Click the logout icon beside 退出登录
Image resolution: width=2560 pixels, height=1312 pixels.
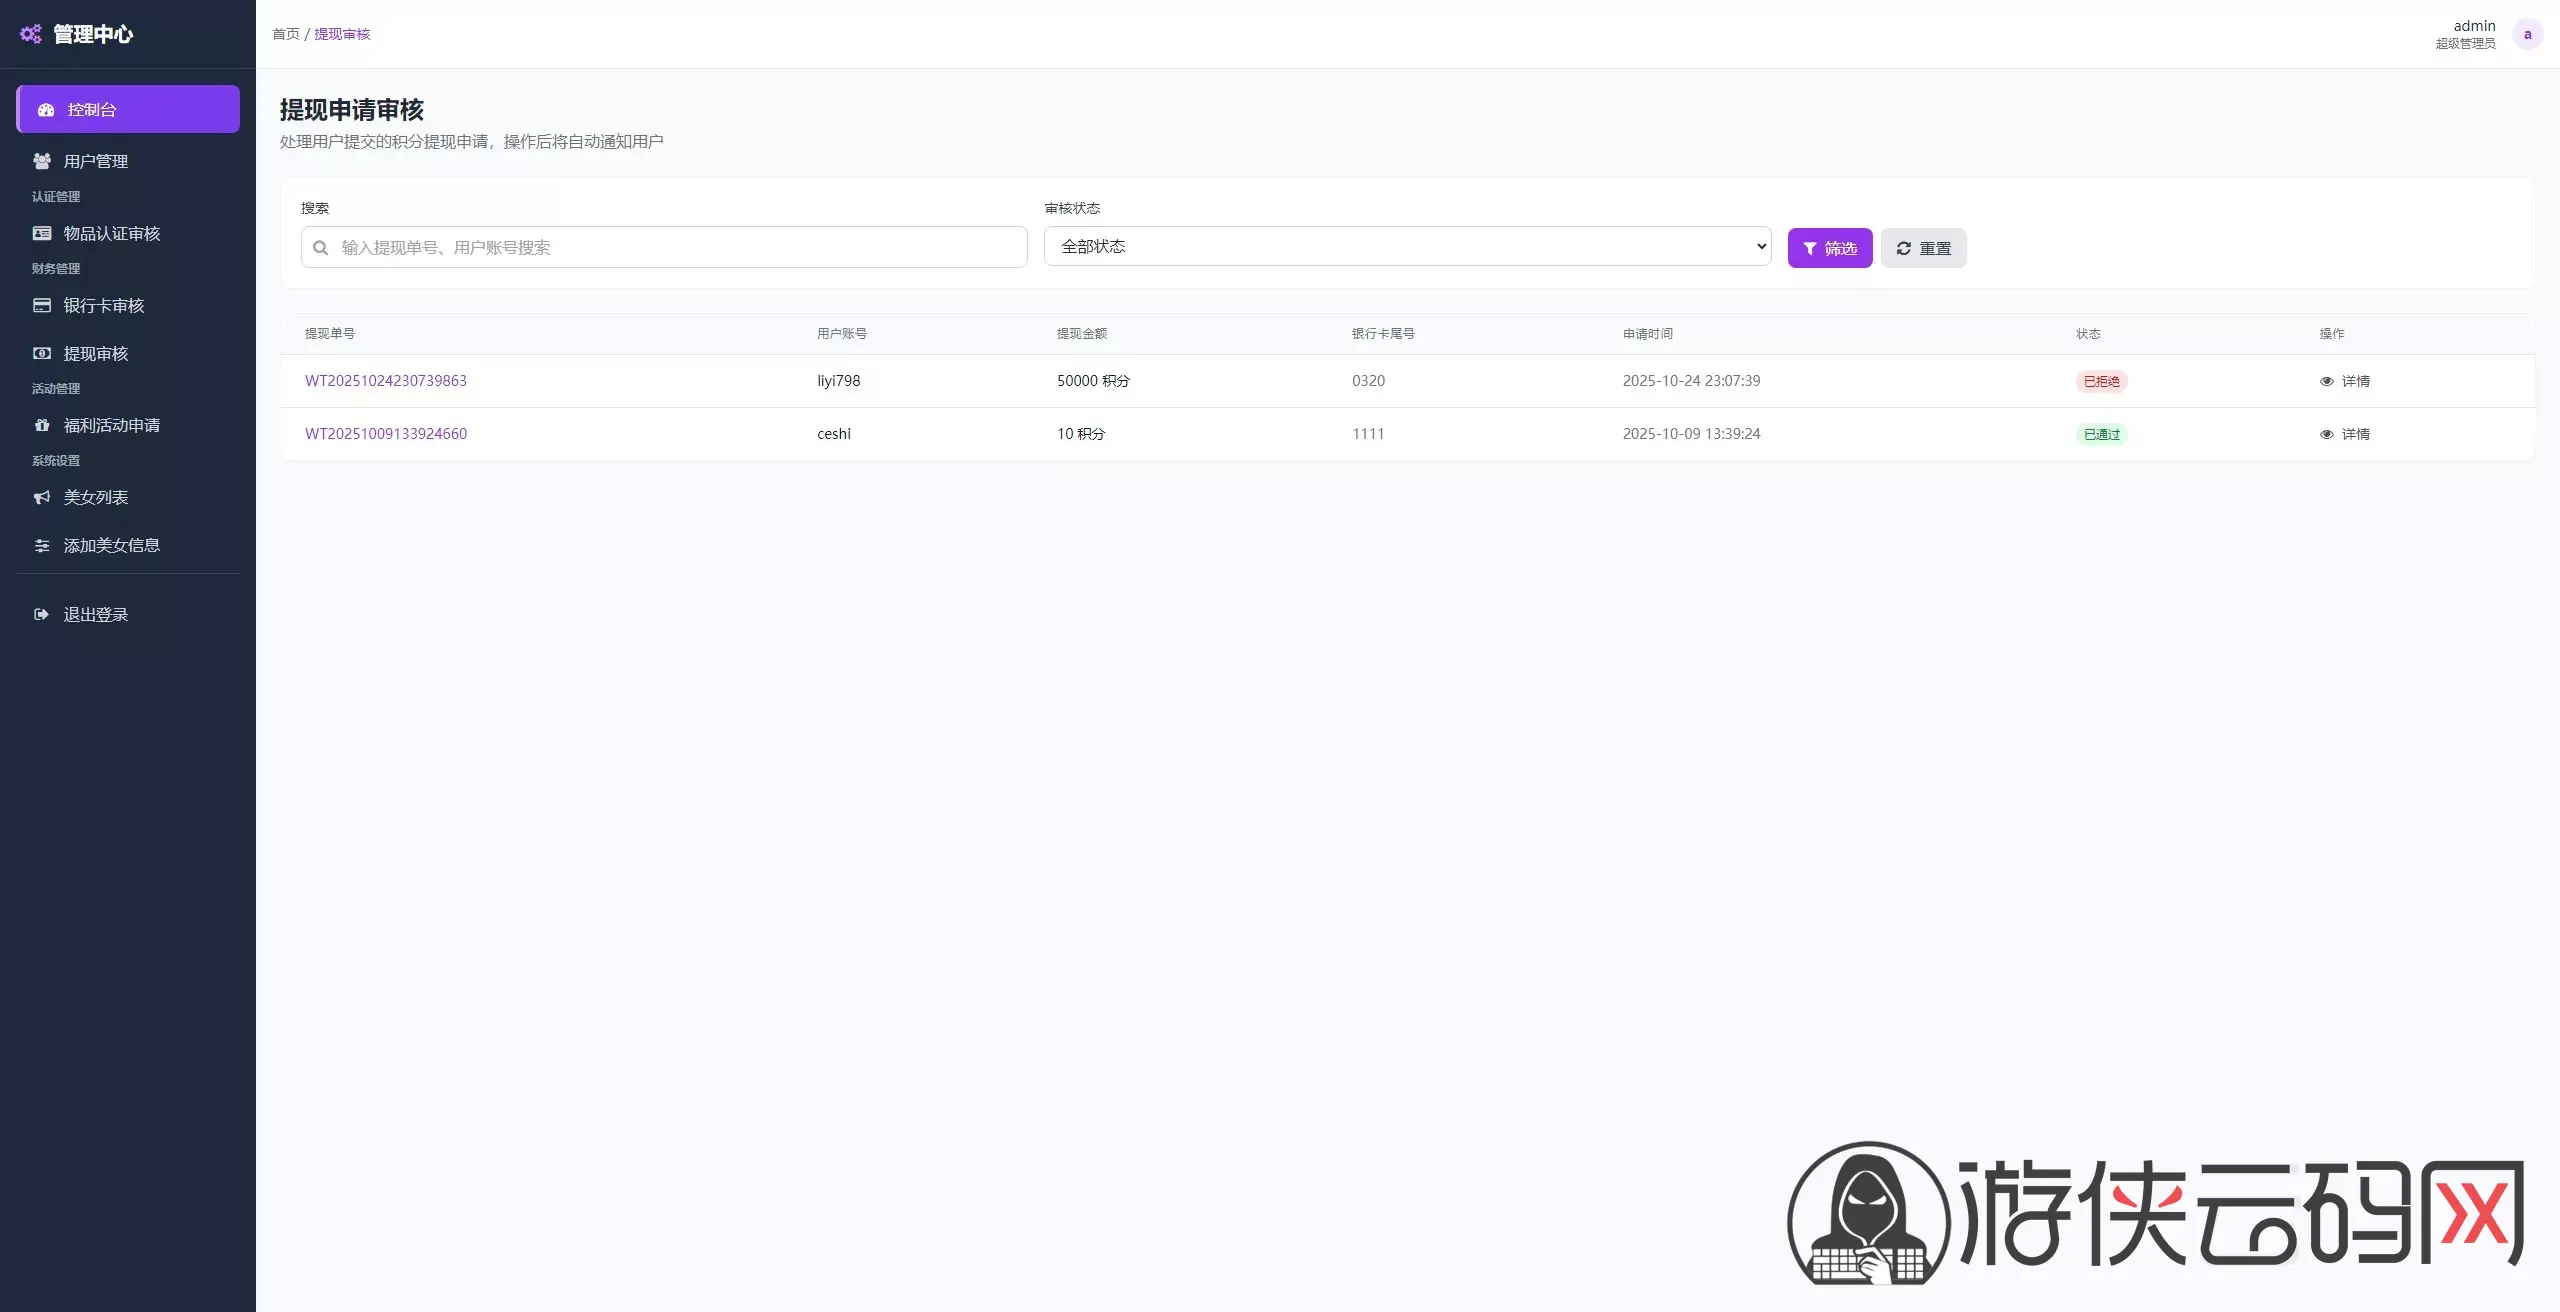(x=41, y=614)
